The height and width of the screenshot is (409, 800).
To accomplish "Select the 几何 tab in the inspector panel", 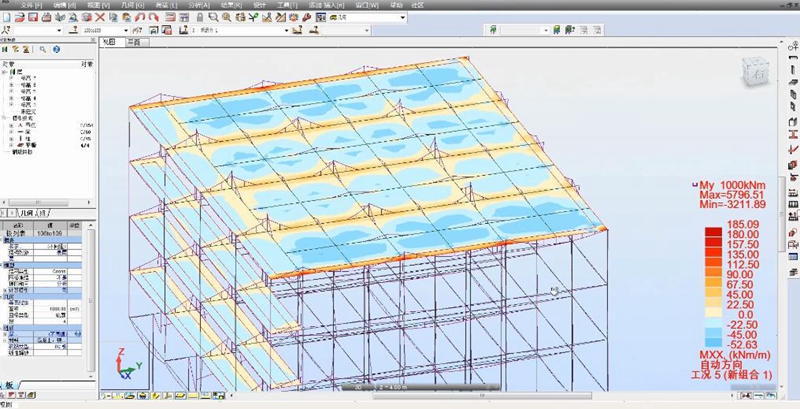I will tap(27, 213).
